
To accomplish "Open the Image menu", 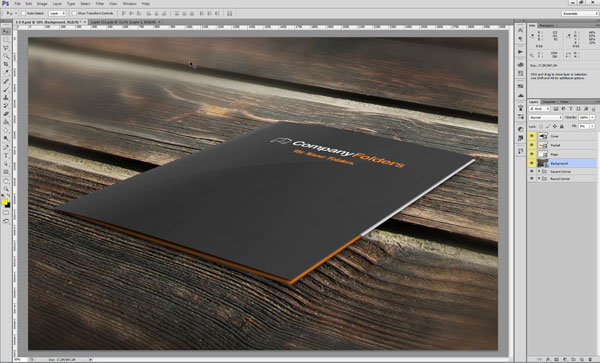I will [x=42, y=3].
